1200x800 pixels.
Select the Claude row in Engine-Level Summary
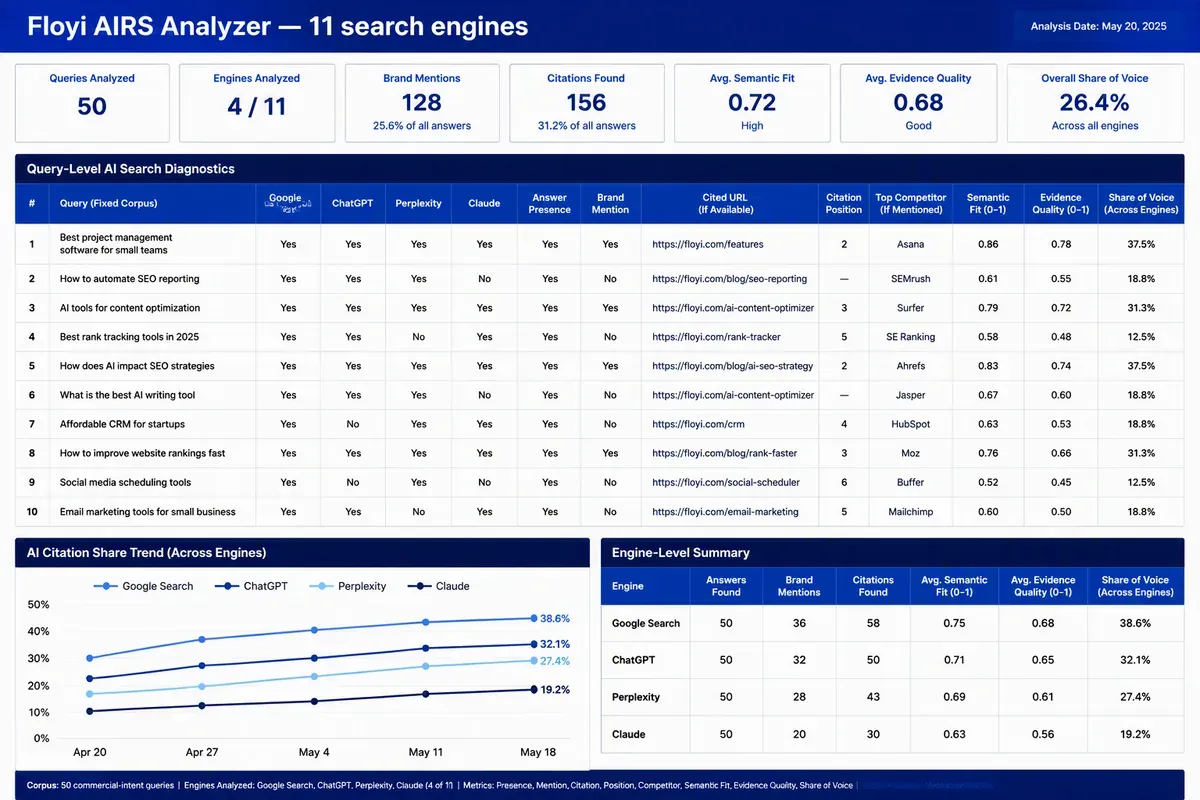click(892, 734)
